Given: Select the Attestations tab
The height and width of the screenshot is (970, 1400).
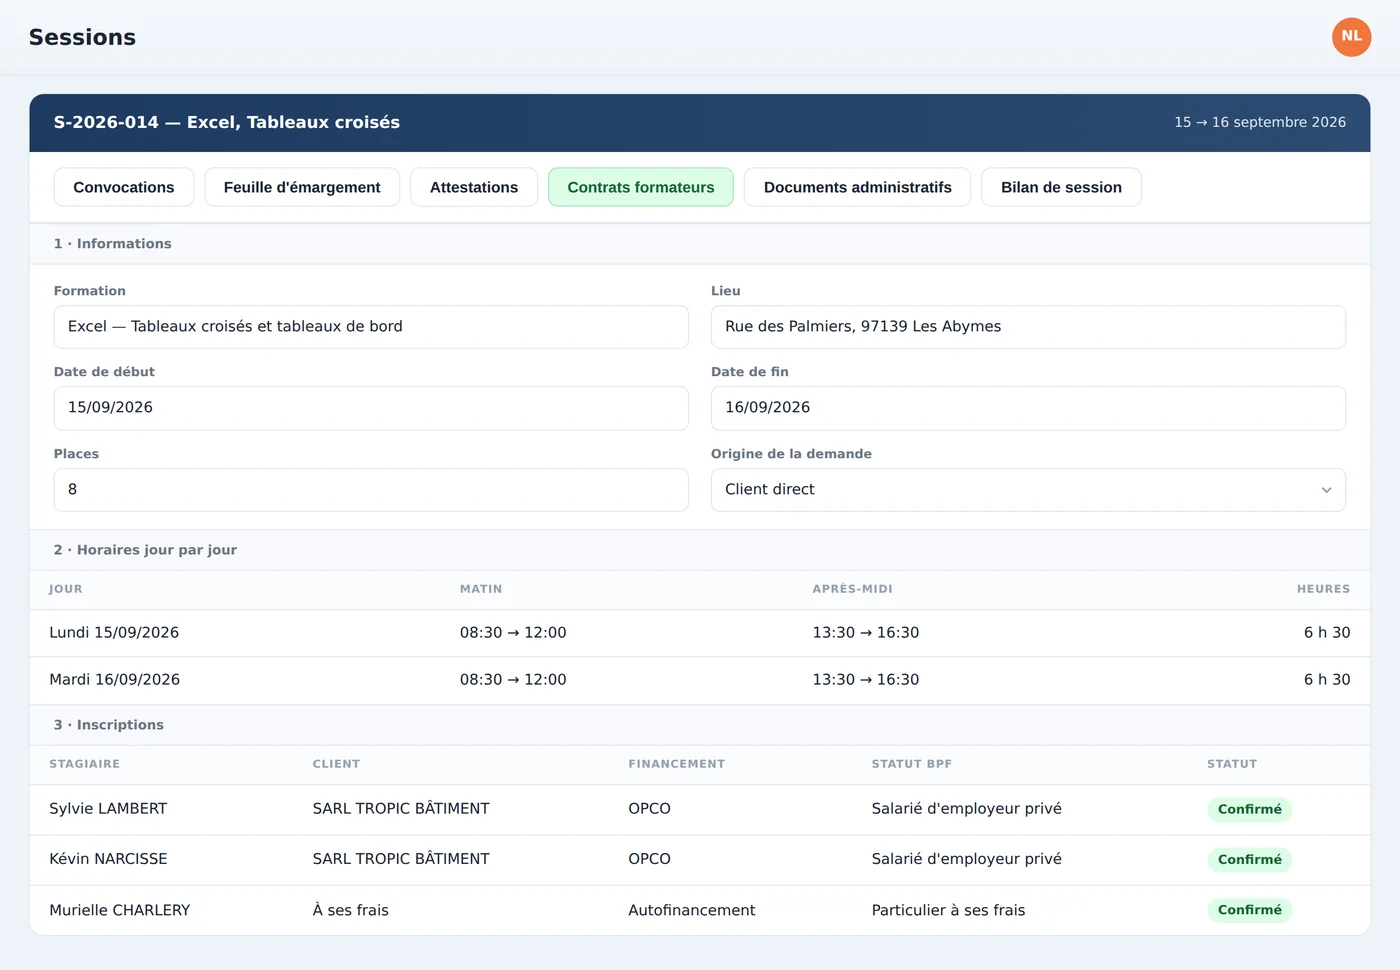Looking at the screenshot, I should 474,187.
